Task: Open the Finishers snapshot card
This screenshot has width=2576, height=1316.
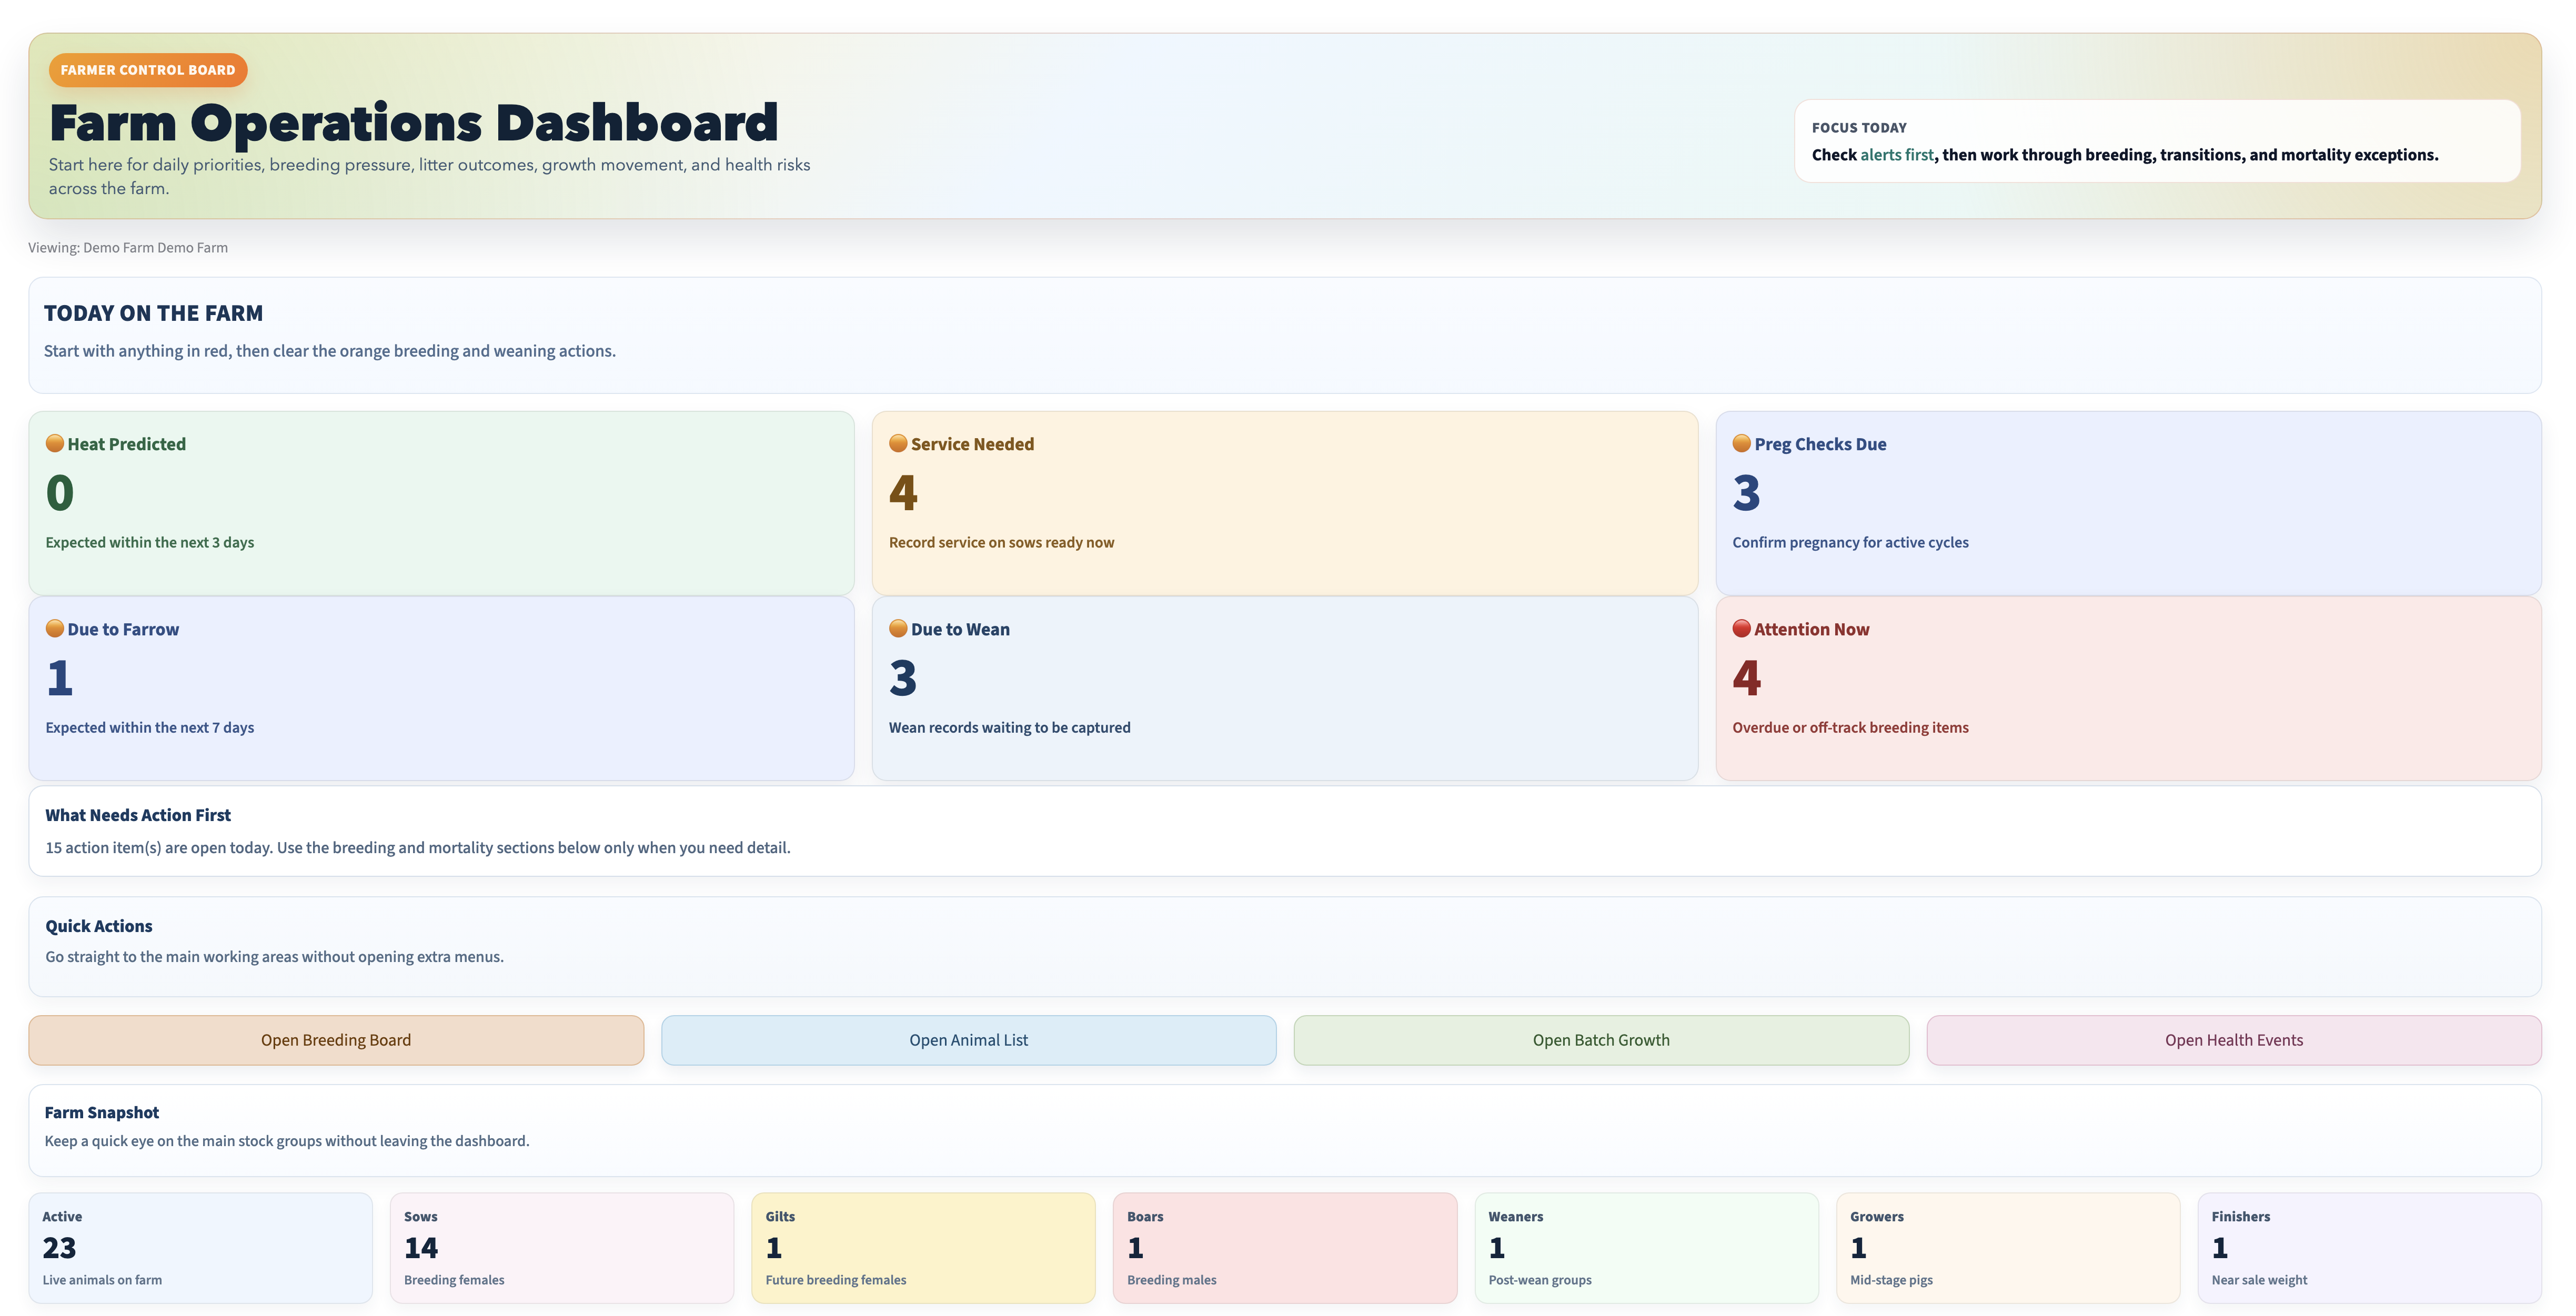Action: [2369, 1248]
